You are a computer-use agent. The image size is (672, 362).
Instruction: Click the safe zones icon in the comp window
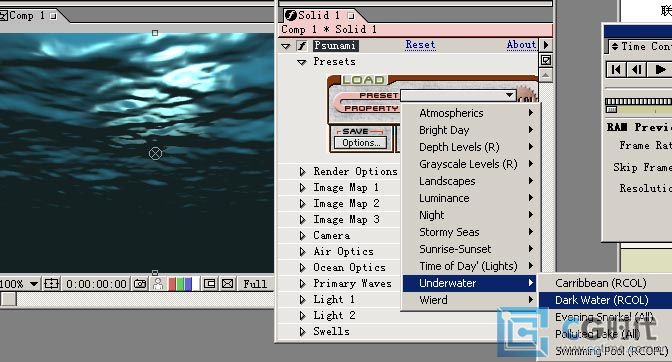(x=51, y=284)
